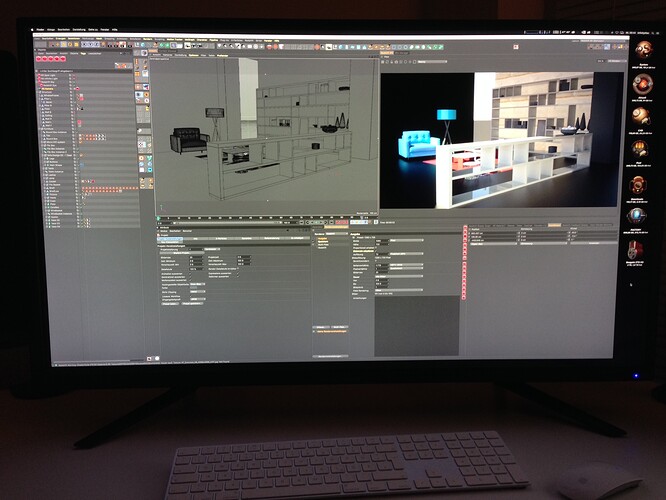Switch to the Zu erledigen tab
The image size is (666, 500).
tap(297, 239)
